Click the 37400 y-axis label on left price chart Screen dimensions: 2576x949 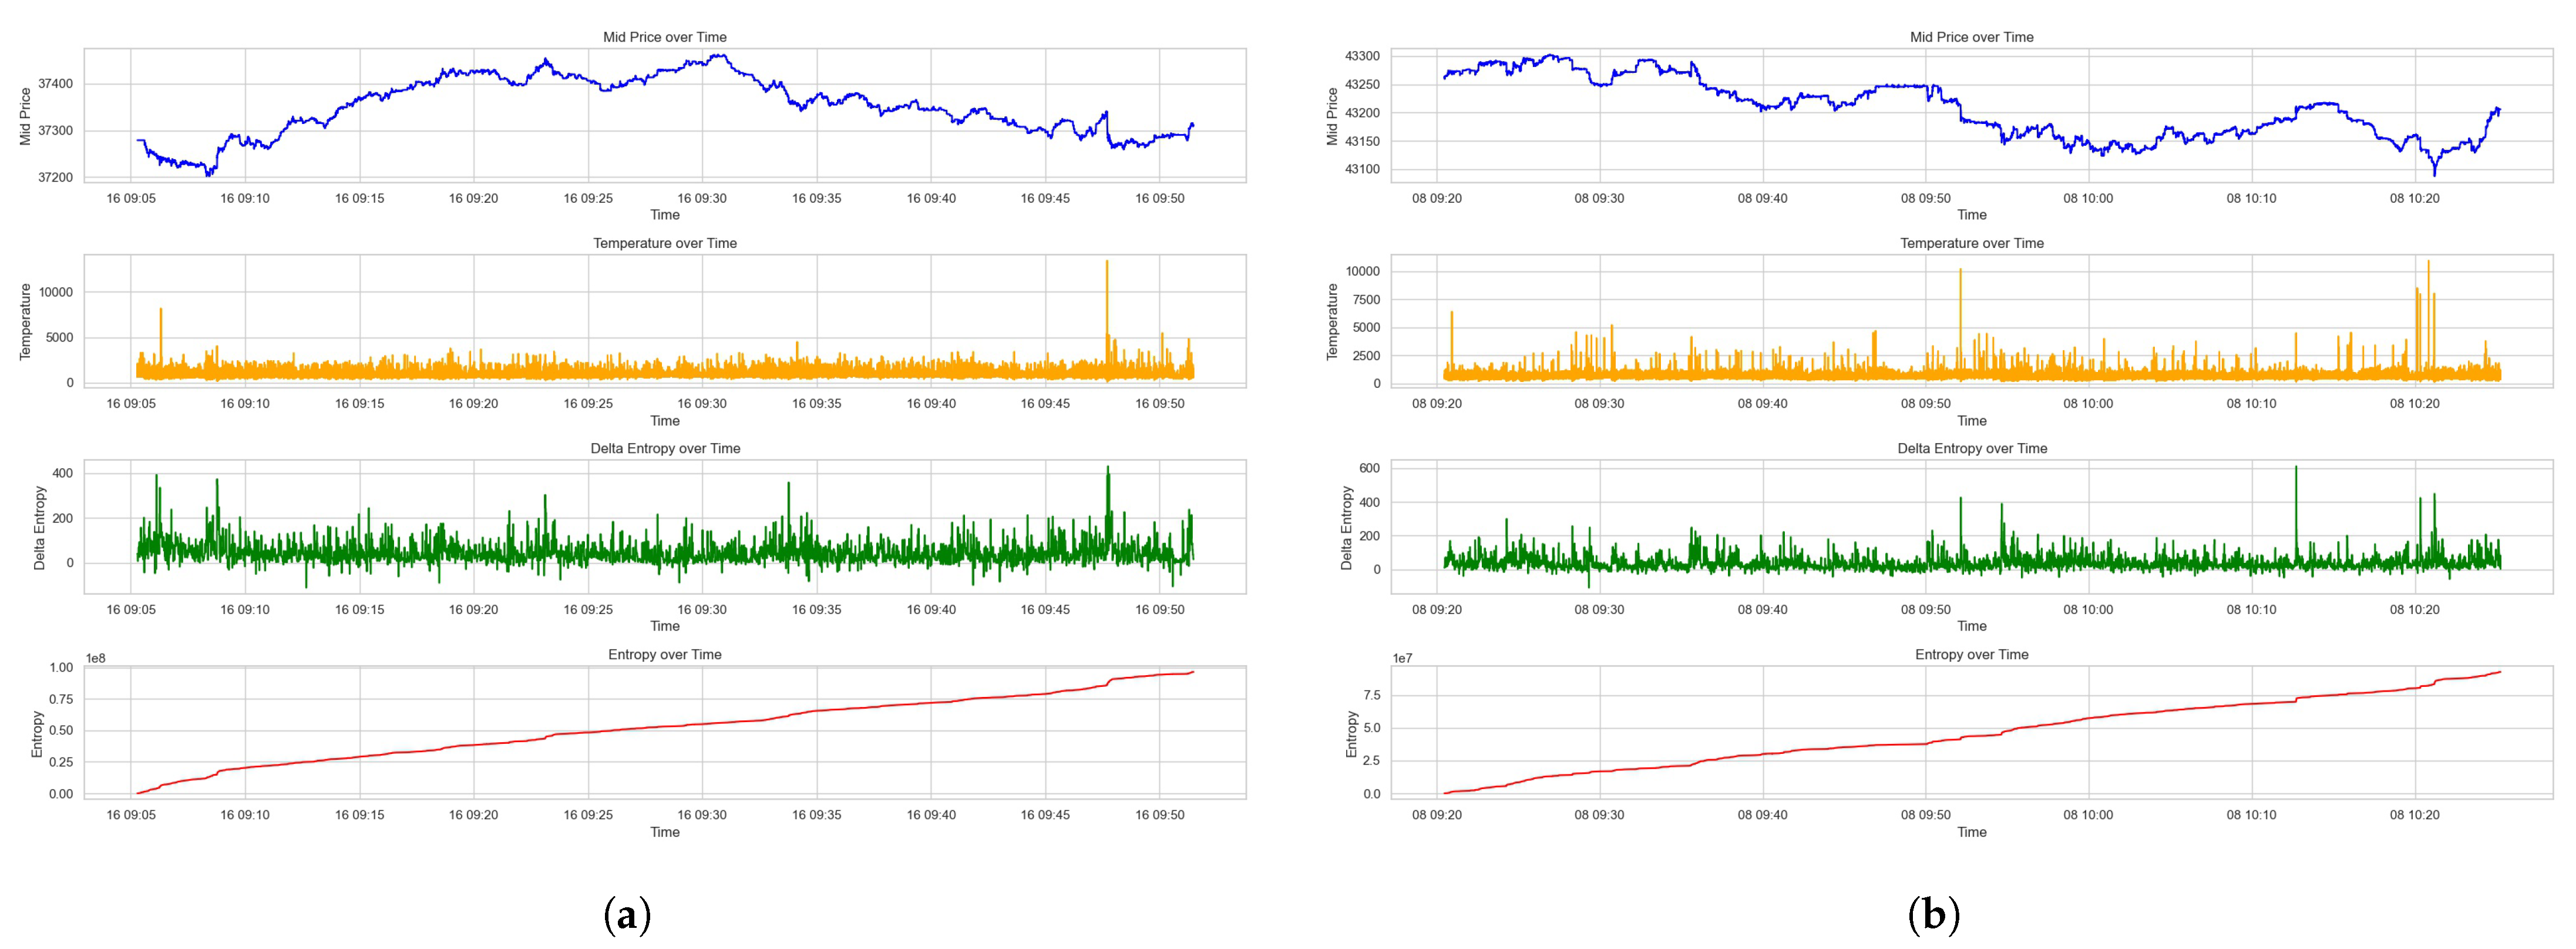click(55, 84)
